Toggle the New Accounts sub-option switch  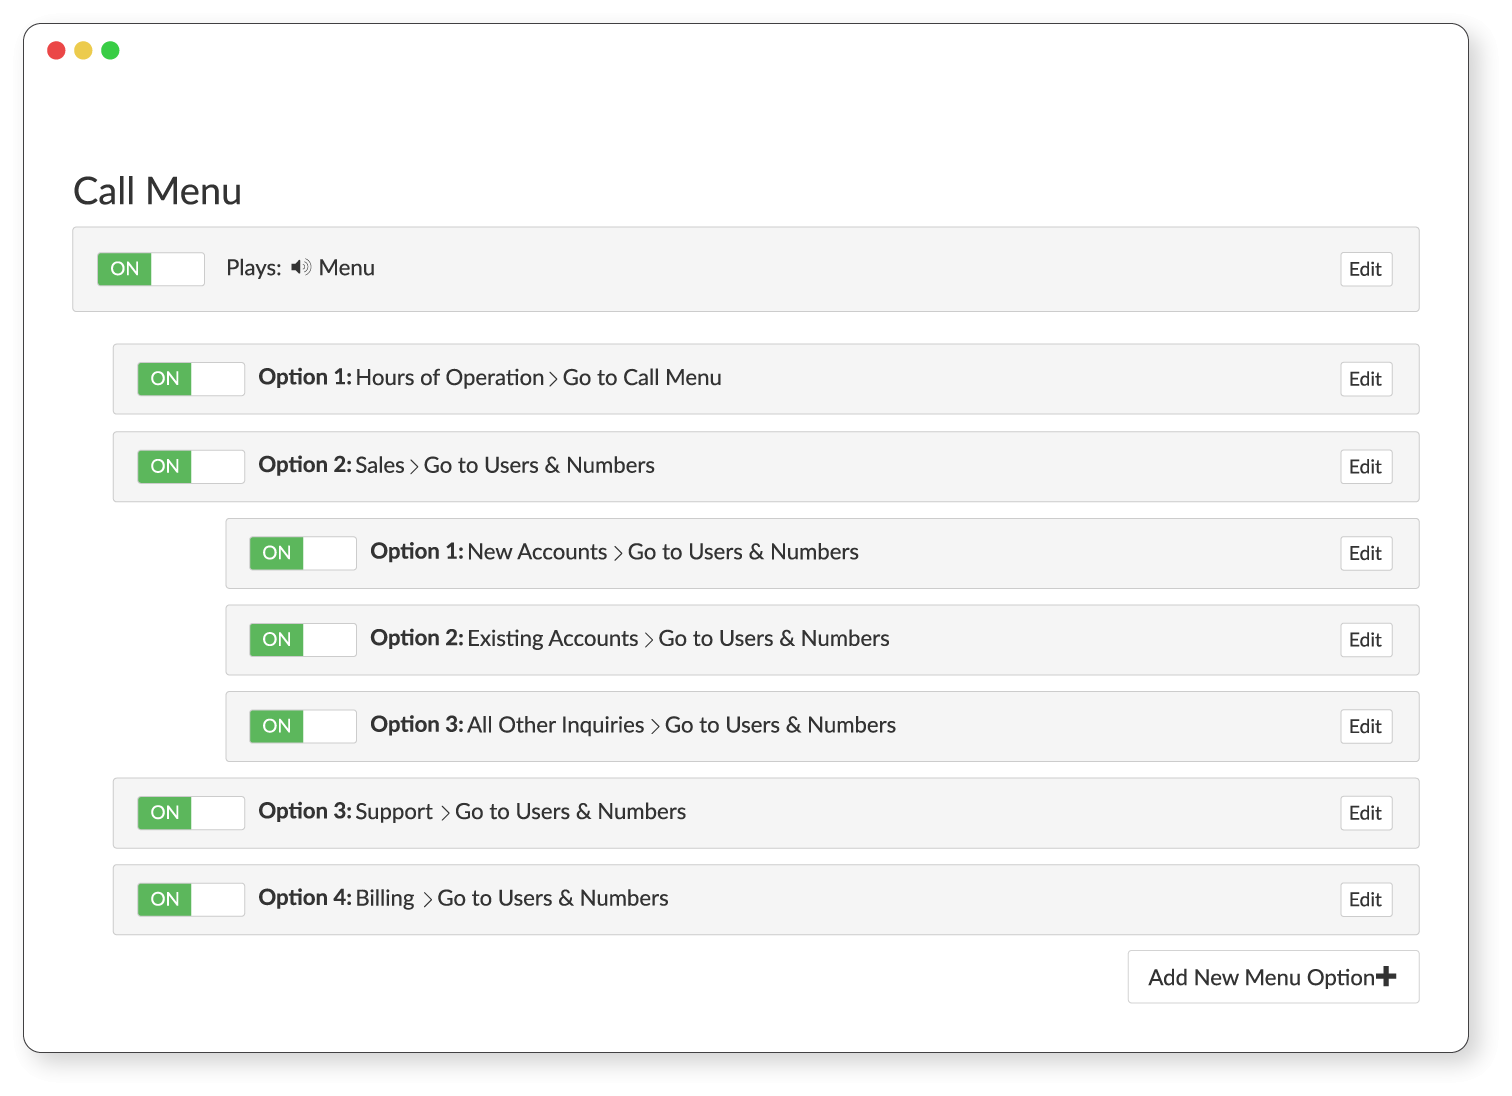[303, 553]
